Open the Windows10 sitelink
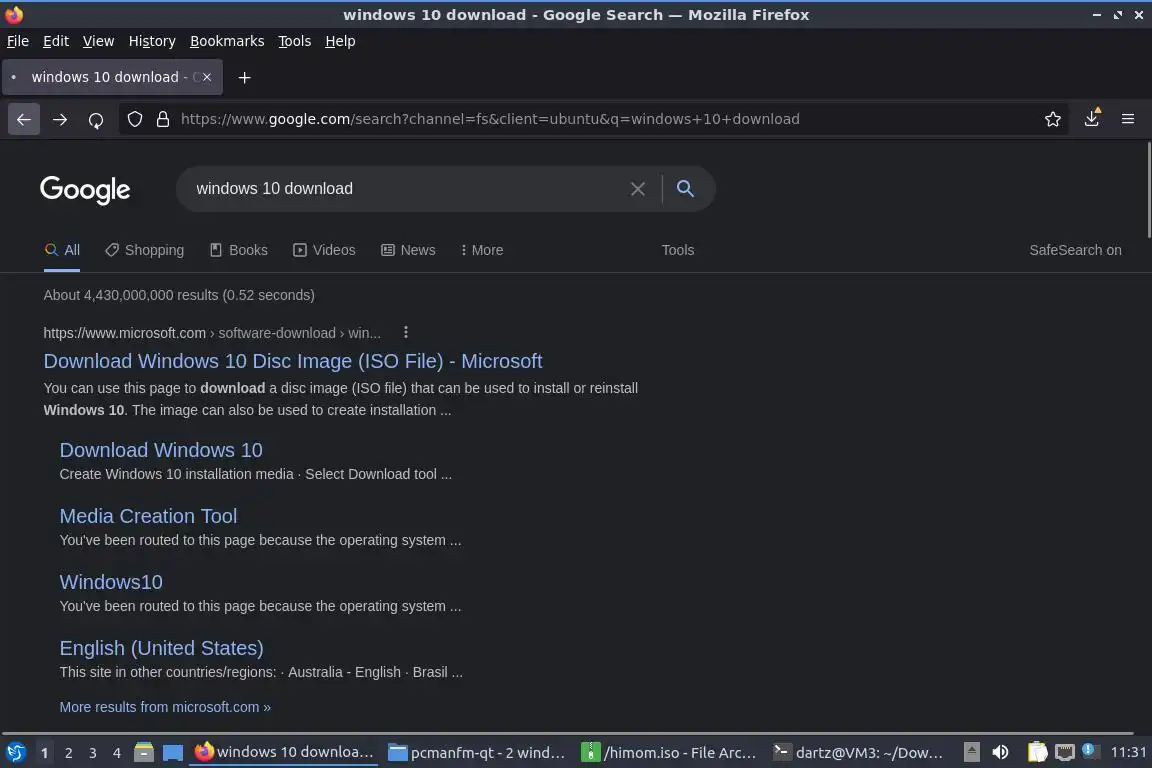The image size is (1152, 768). pos(111,582)
